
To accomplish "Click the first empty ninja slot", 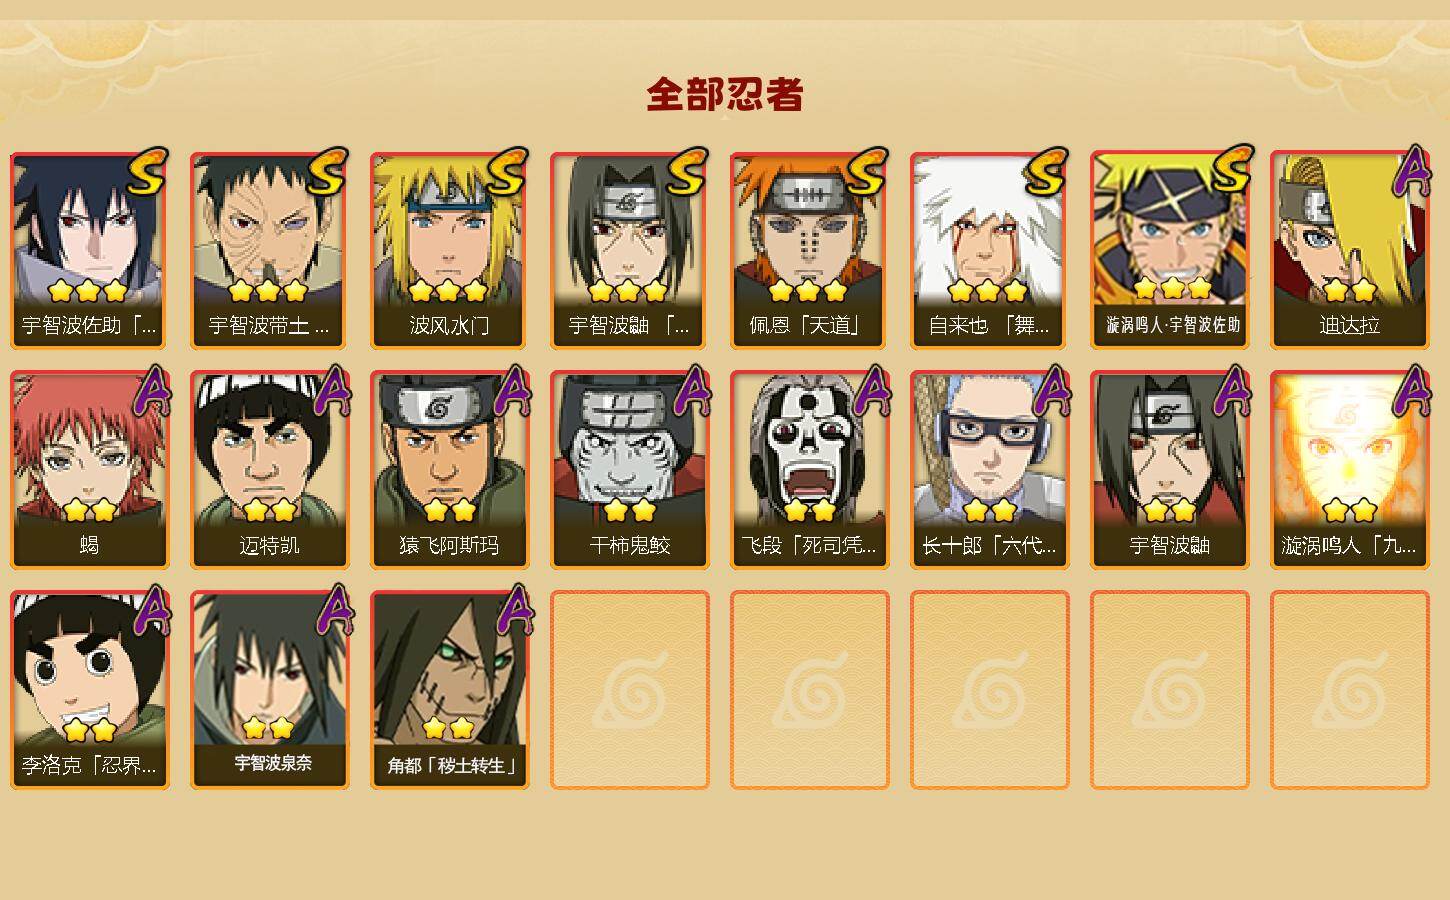I will coord(629,690).
